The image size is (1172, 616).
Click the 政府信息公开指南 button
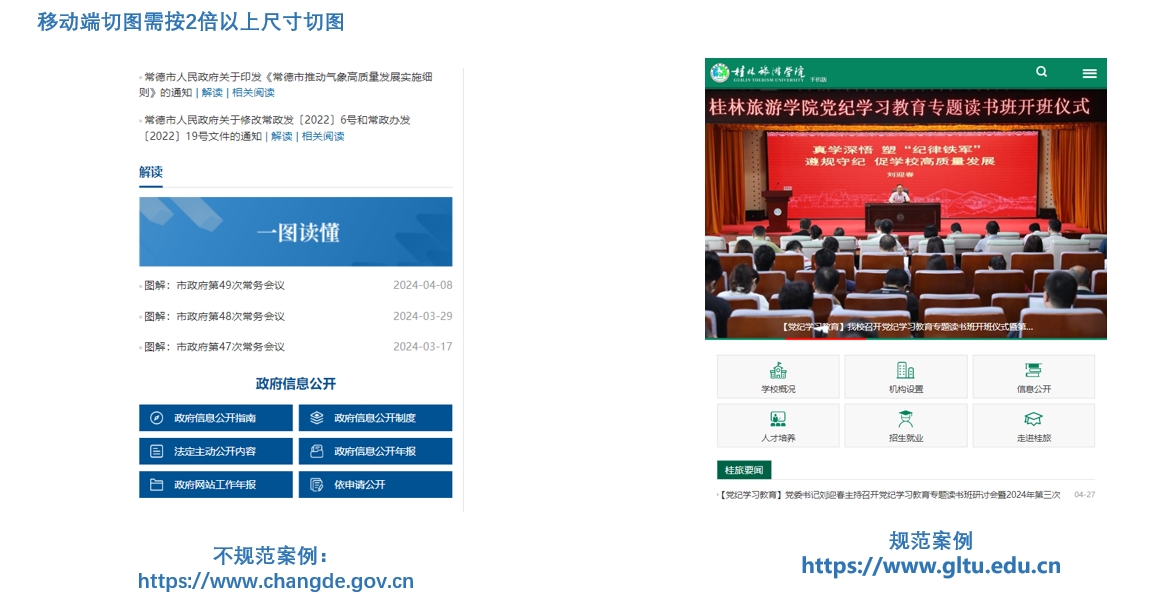point(215,418)
